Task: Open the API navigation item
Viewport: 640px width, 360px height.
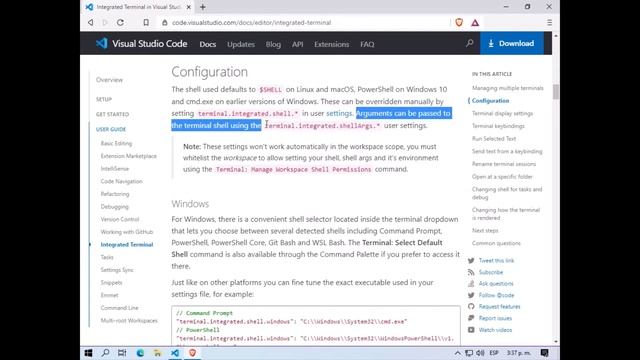Action: pos(298,44)
